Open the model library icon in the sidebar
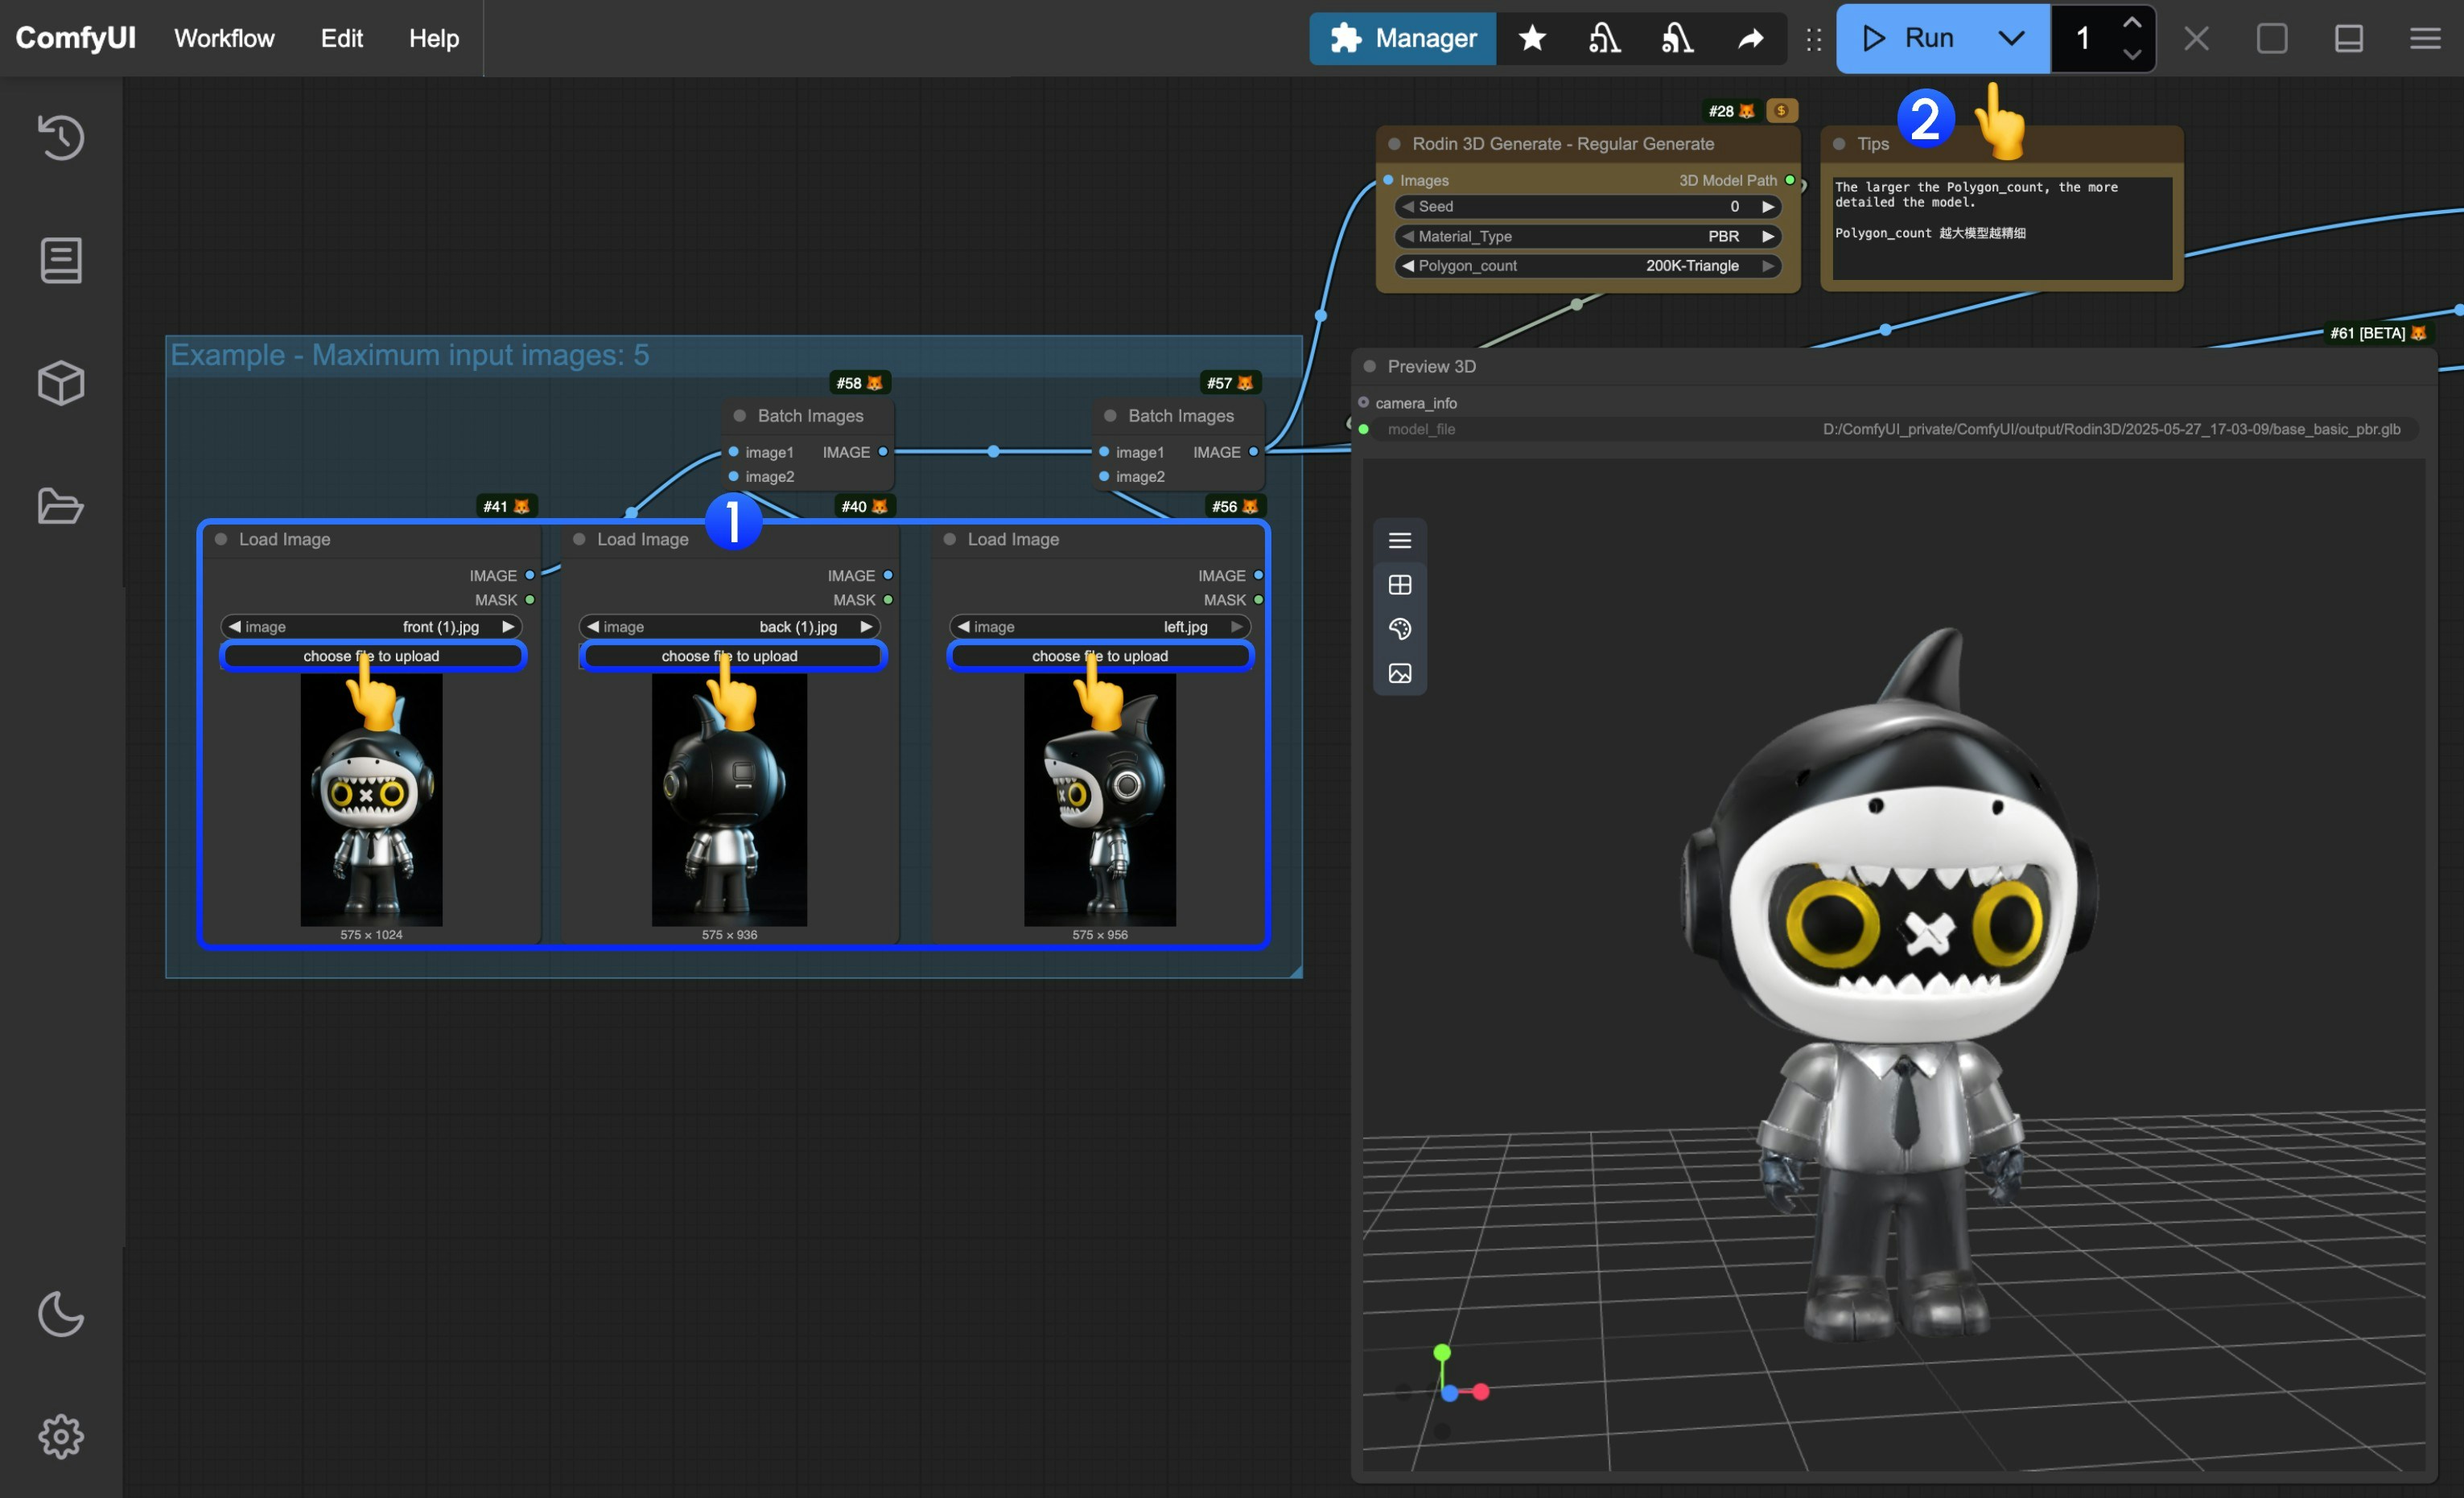This screenshot has height=1498, width=2464. point(60,382)
